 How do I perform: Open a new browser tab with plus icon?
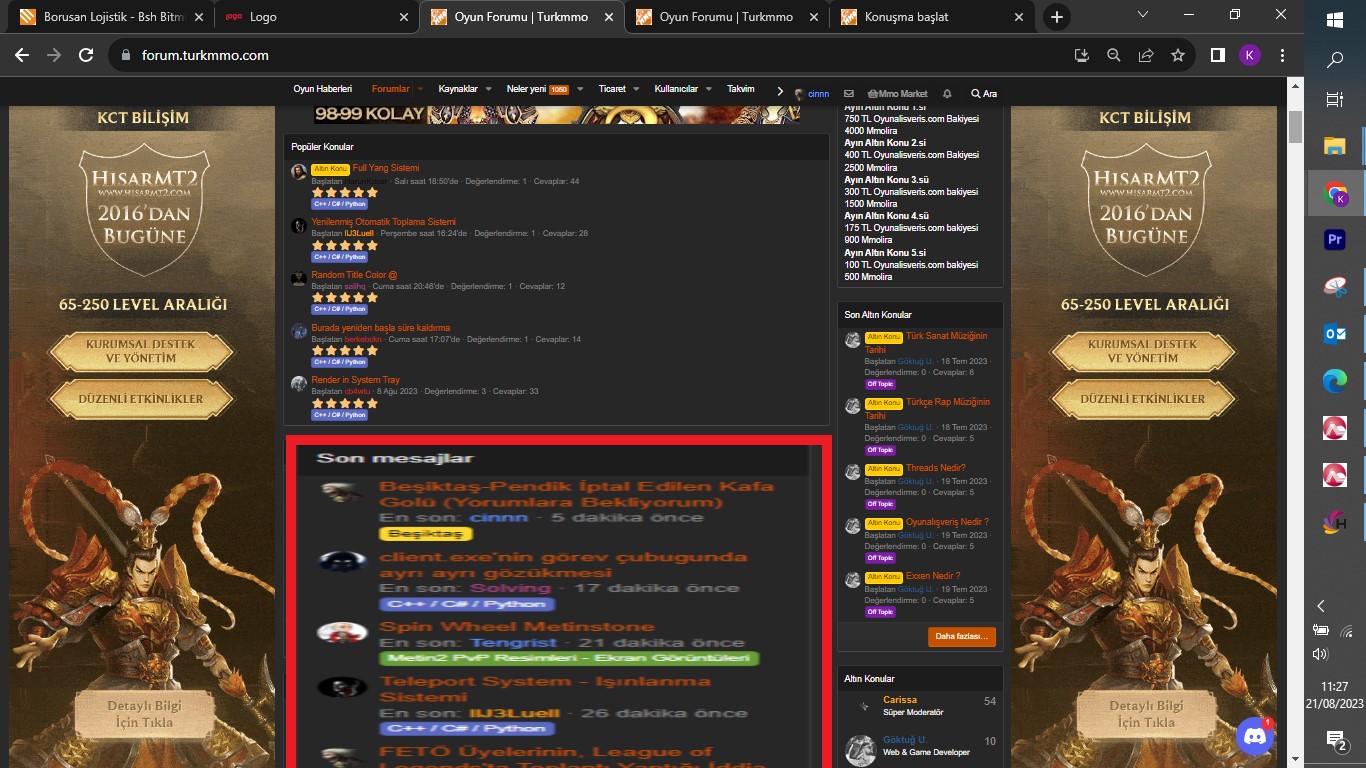click(x=1056, y=17)
